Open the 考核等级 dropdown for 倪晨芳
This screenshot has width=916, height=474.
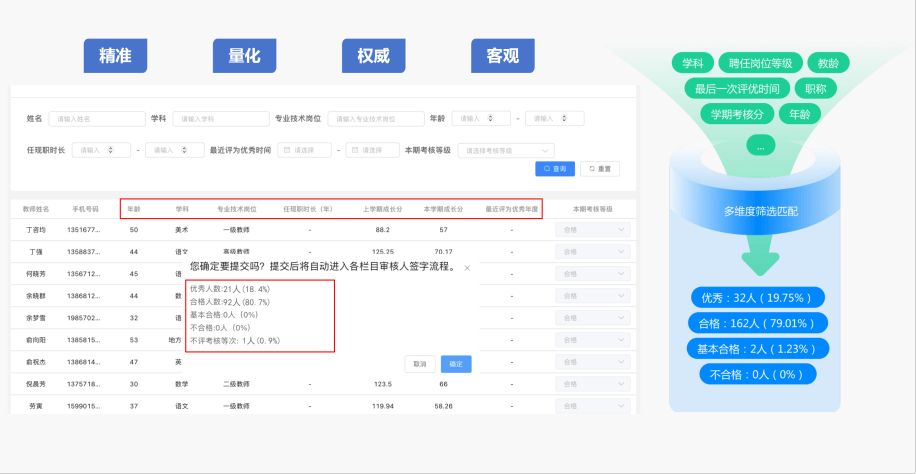[594, 383]
